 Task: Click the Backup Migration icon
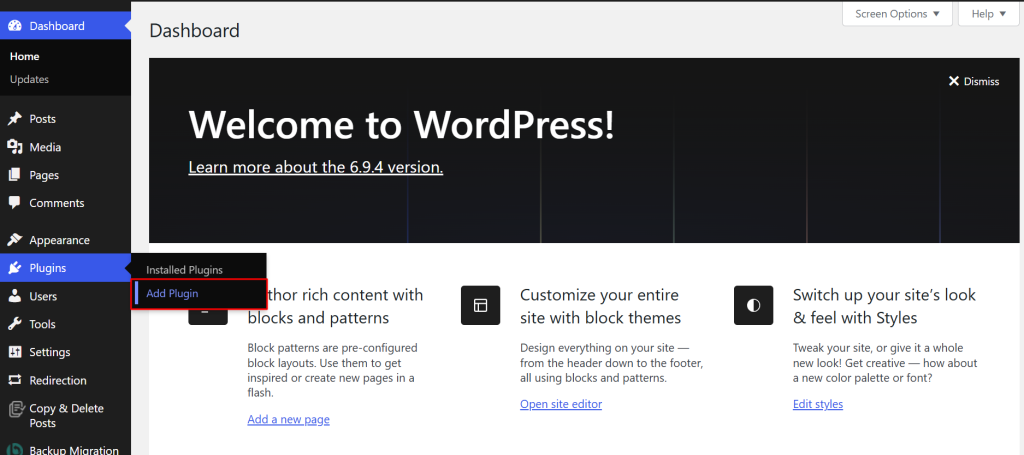tap(15, 450)
